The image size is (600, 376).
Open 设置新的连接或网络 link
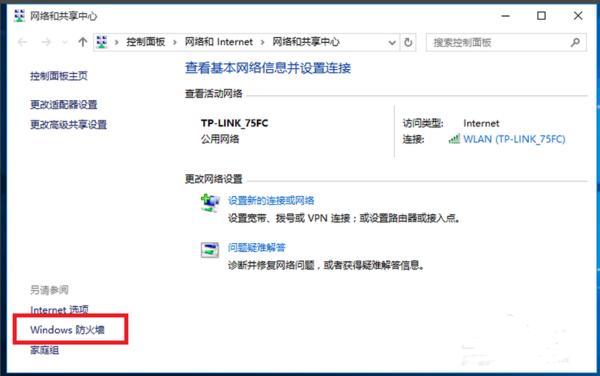tap(271, 200)
